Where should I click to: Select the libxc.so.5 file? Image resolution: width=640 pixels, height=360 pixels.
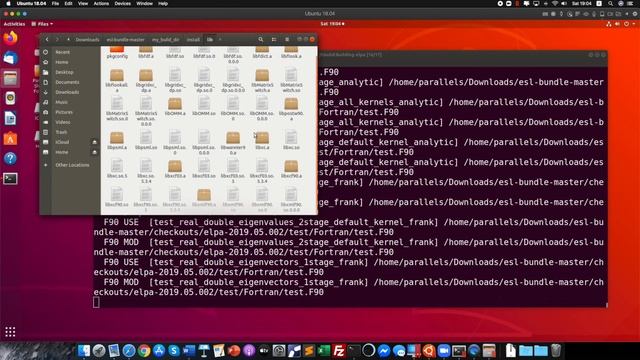(117, 169)
